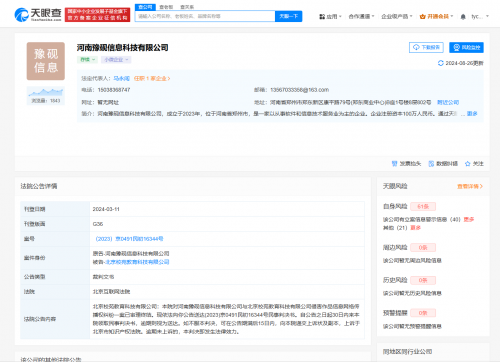Expand the 合作通道 menu
Image resolution: width=500 pixels, height=362 pixels.
[361, 16]
